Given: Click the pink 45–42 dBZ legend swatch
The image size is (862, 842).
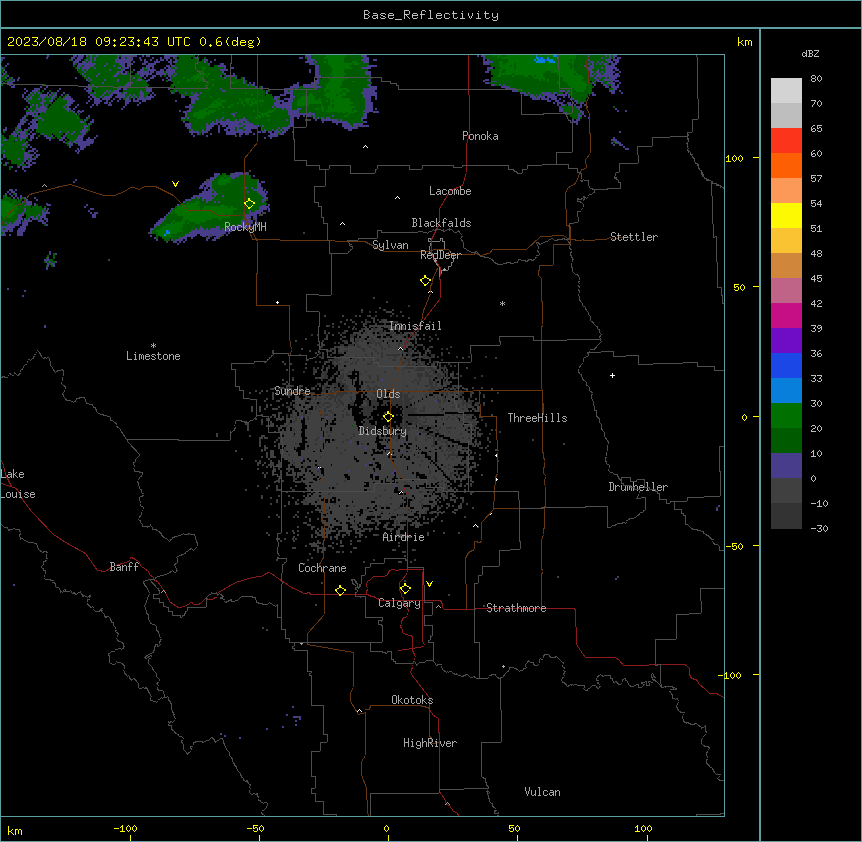Looking at the screenshot, I should click(x=786, y=291).
